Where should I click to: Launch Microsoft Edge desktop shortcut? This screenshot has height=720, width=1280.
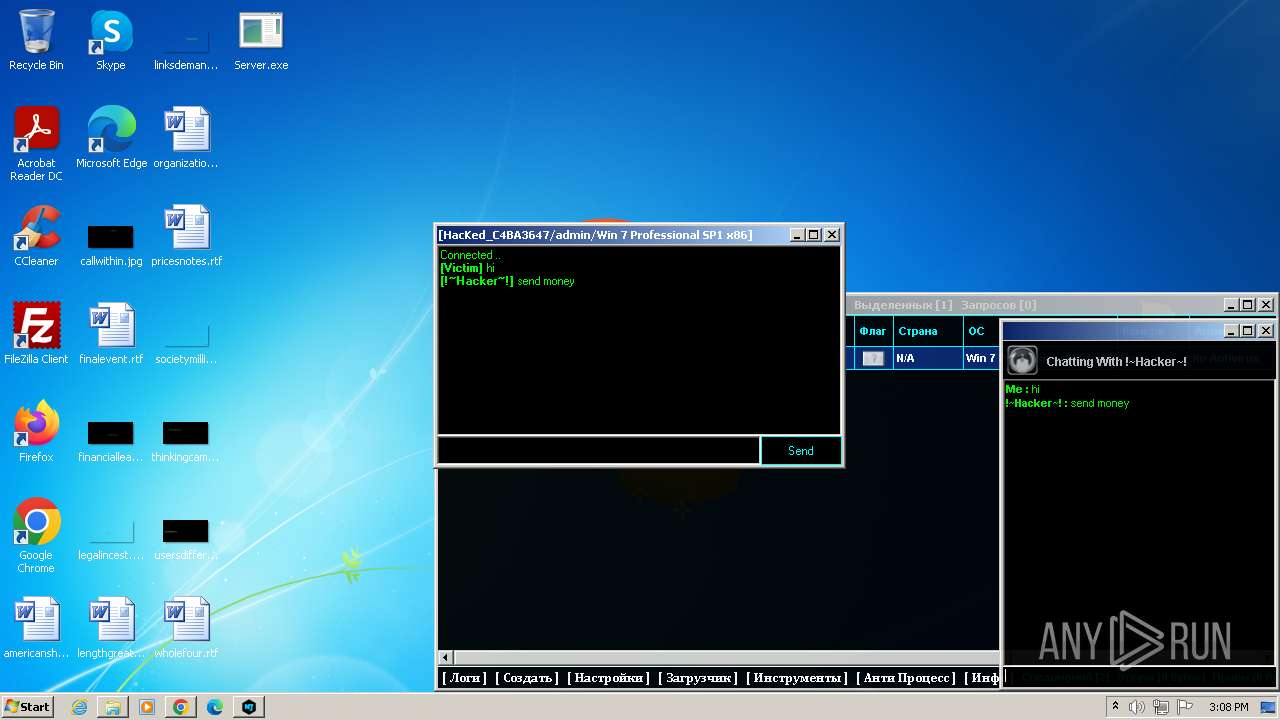tap(111, 138)
